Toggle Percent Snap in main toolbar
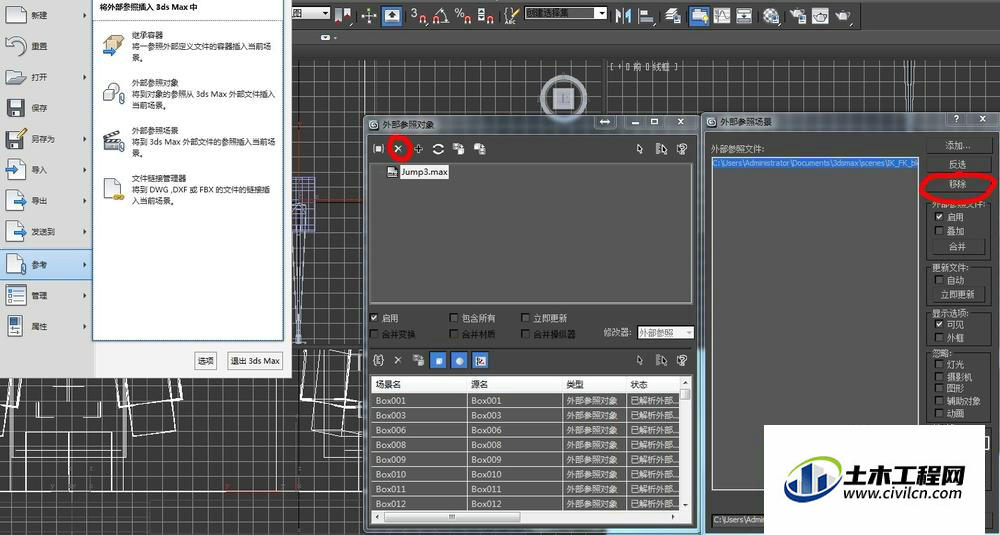The image size is (1000, 535). (x=463, y=16)
